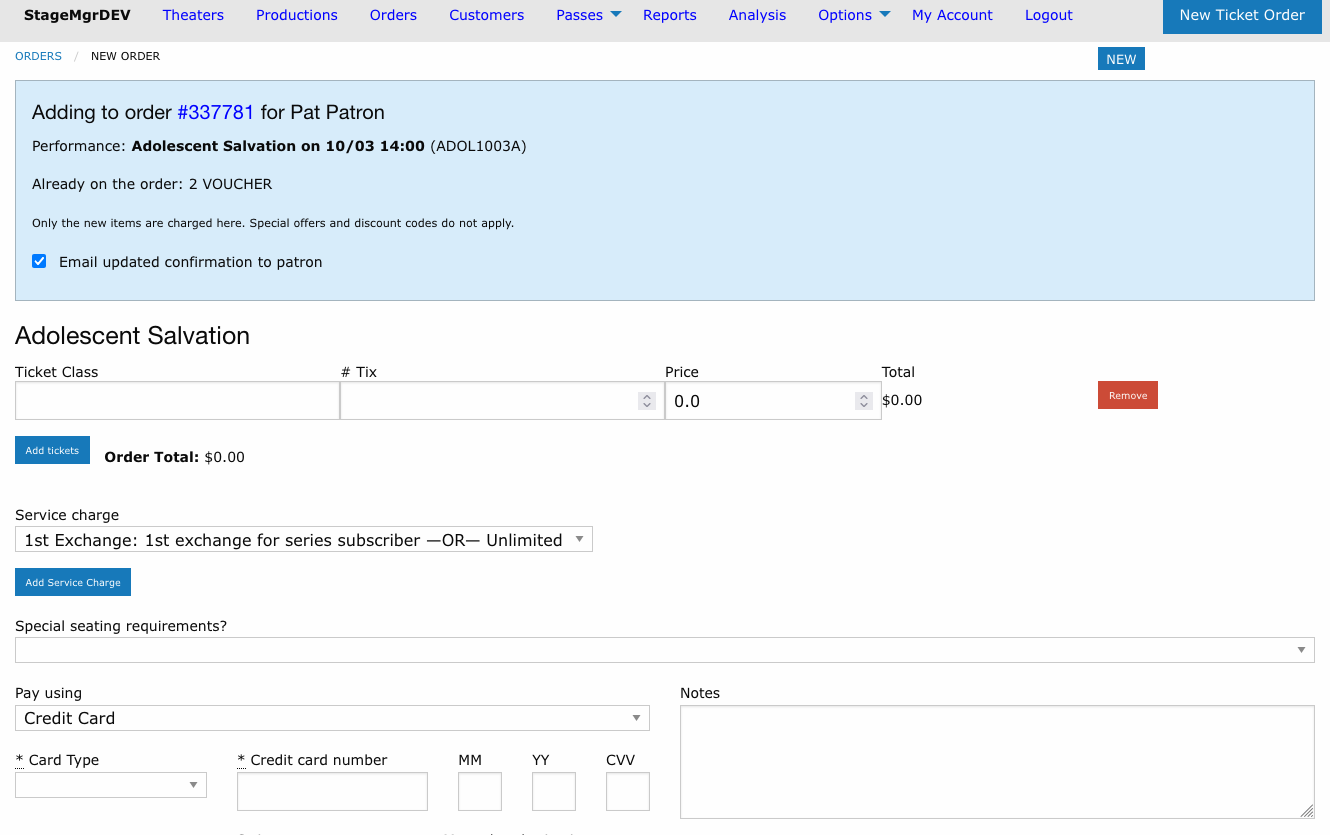Image resolution: width=1330 pixels, height=835 pixels.
Task: Click Add Service Charge button
Action: [x=73, y=582]
